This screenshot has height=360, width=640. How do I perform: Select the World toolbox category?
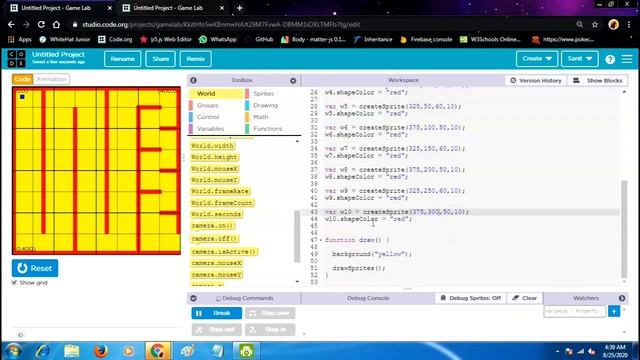coord(217,93)
